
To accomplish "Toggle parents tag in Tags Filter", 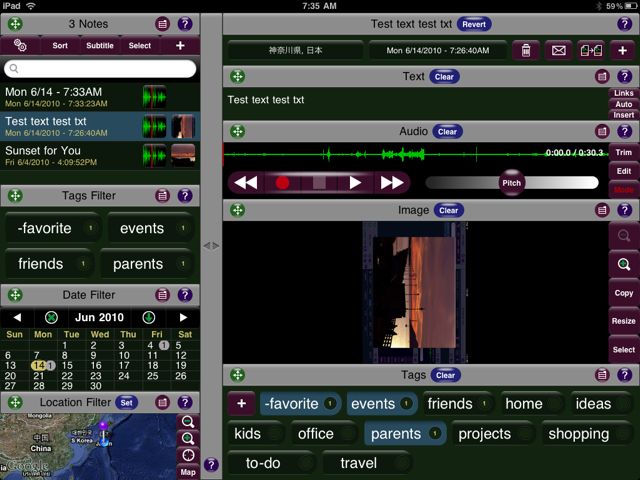I will coord(147,264).
